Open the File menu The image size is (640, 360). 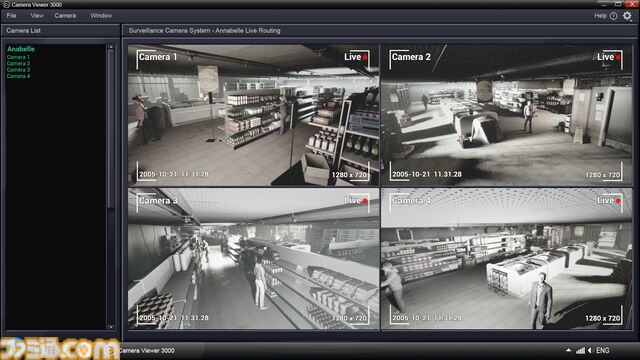(11, 16)
